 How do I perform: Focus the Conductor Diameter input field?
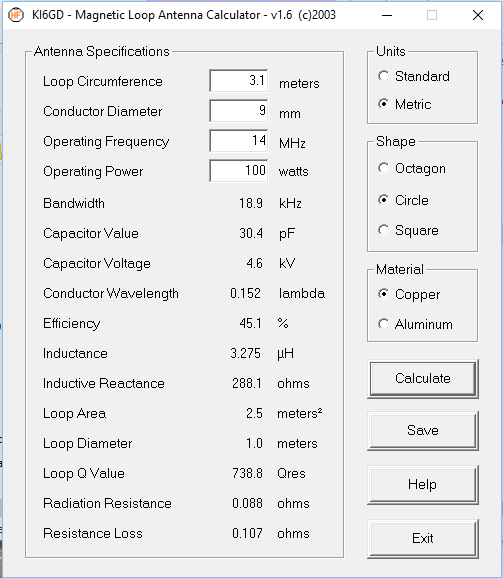point(239,110)
